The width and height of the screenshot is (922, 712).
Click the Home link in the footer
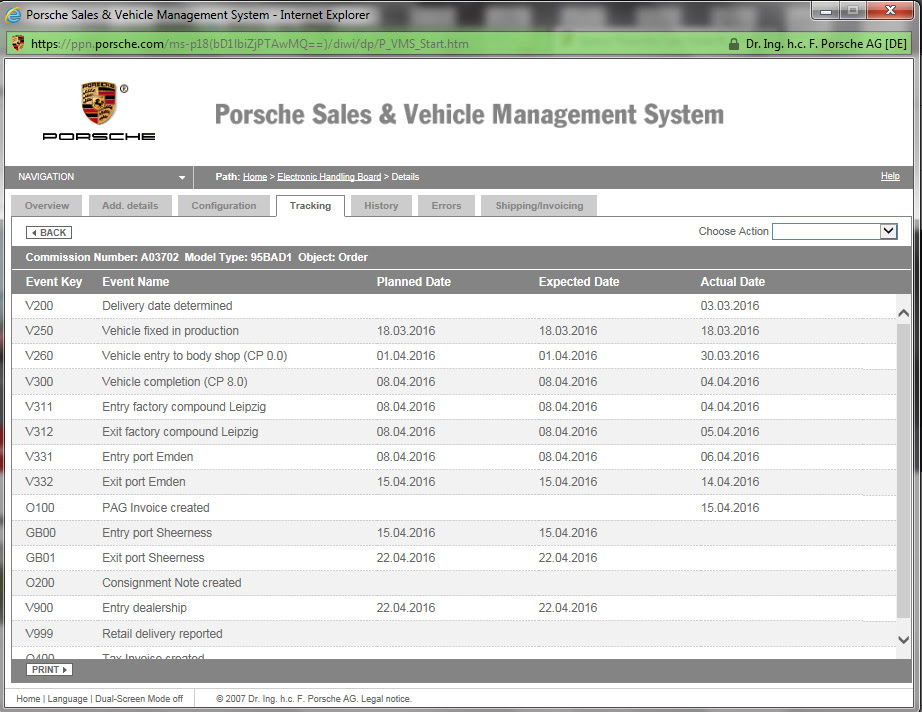tap(28, 698)
